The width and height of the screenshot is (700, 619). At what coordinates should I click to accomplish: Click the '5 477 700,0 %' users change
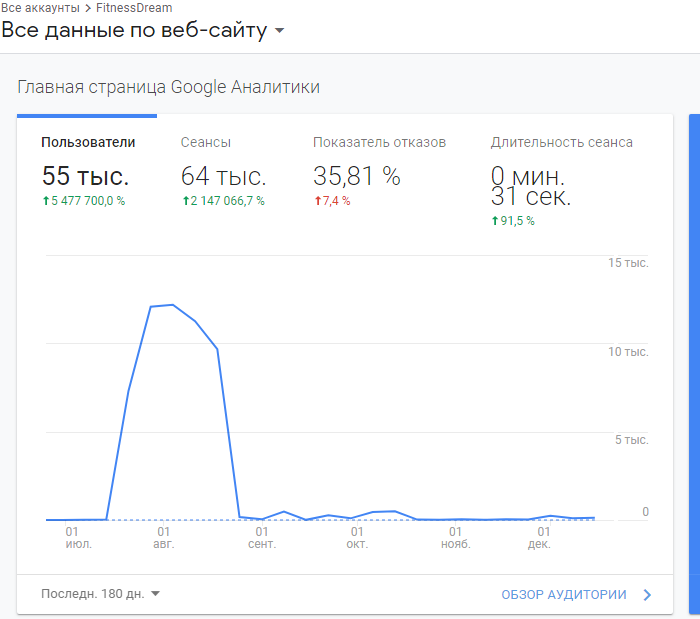[x=83, y=201]
